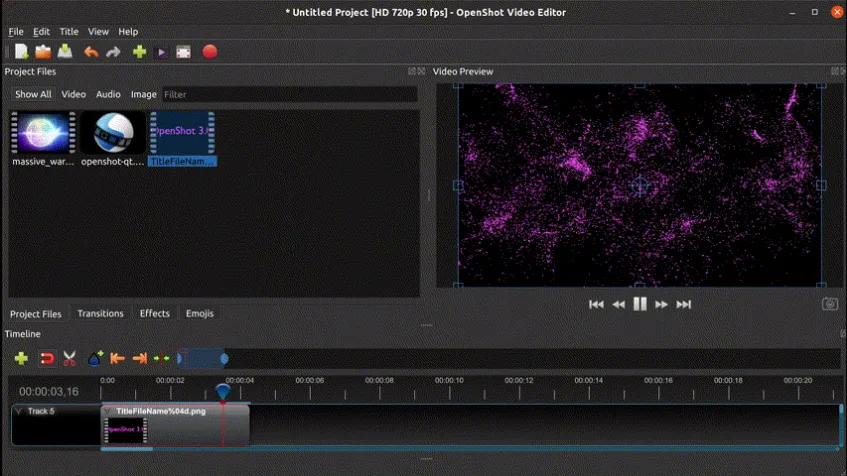Save current frame with camera icon
Screen dimensions: 847x476
[829, 304]
